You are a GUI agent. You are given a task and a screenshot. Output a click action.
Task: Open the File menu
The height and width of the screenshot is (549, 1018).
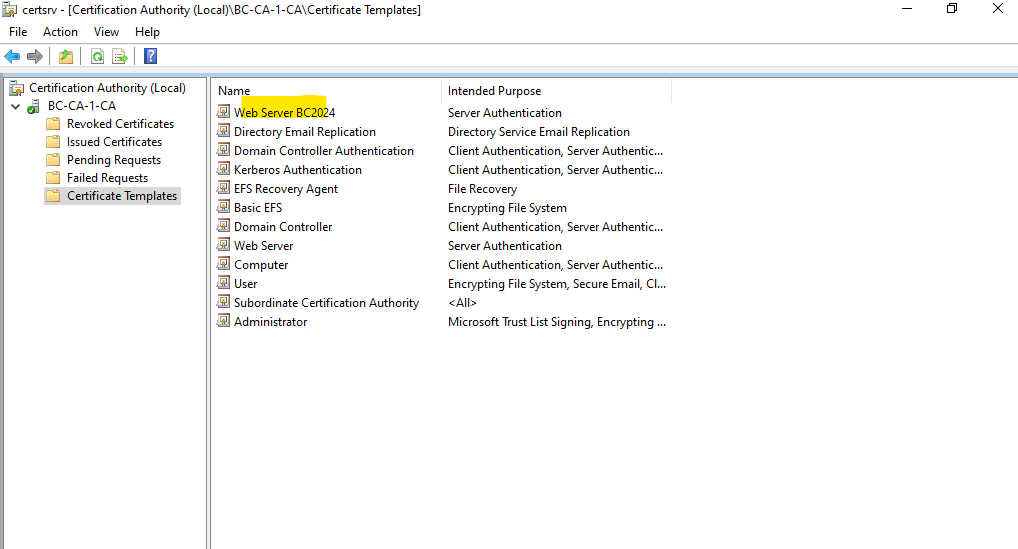click(18, 32)
